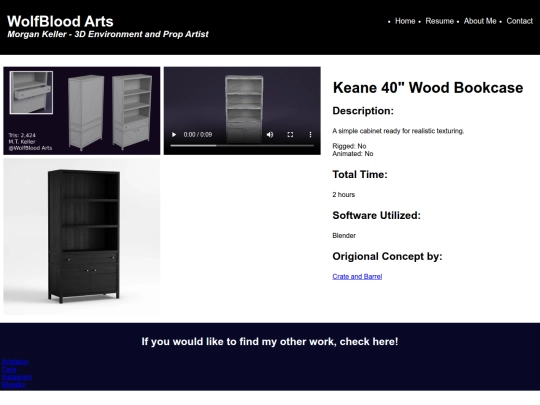Open the video's three-dot options menu

pos(310,134)
